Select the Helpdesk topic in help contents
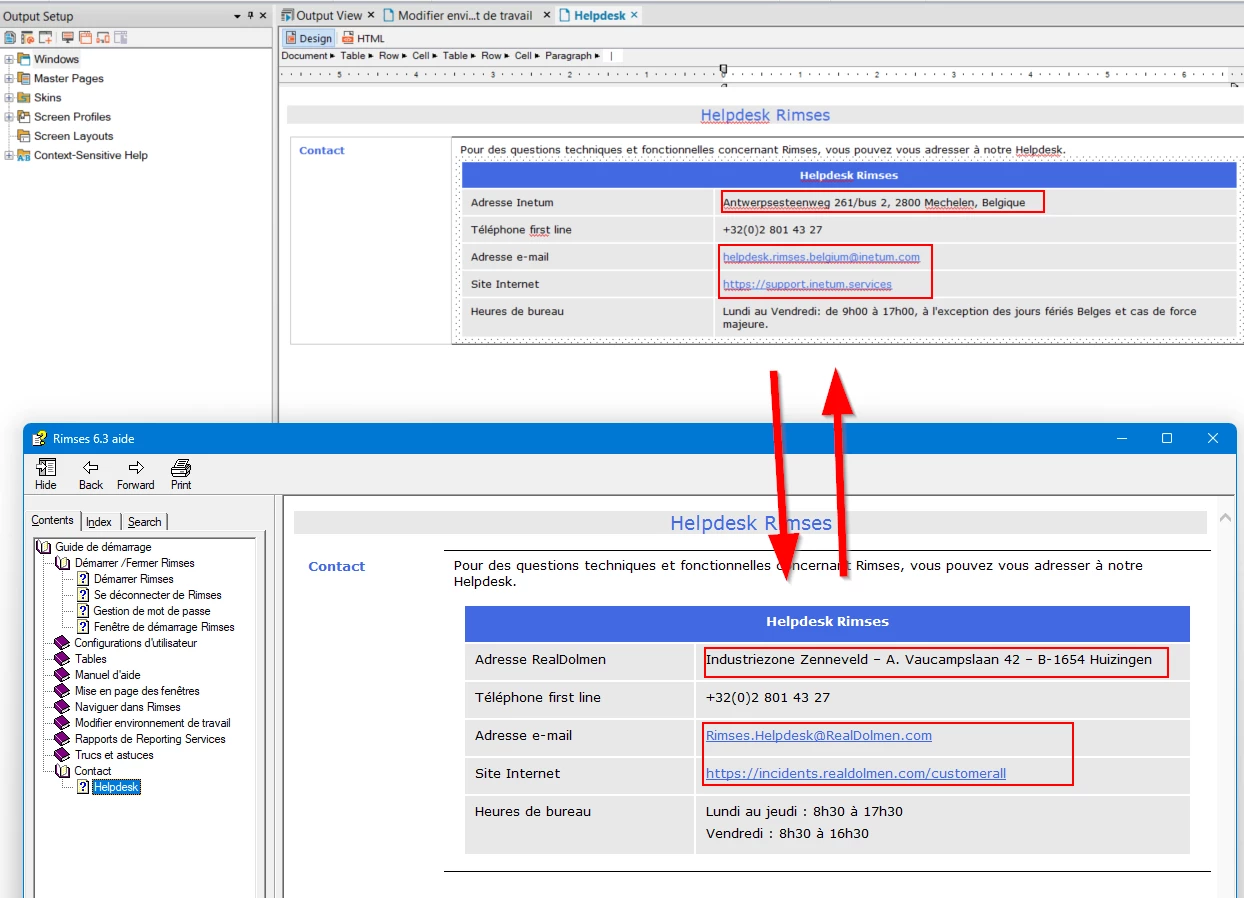The height and width of the screenshot is (898, 1244). tap(116, 787)
